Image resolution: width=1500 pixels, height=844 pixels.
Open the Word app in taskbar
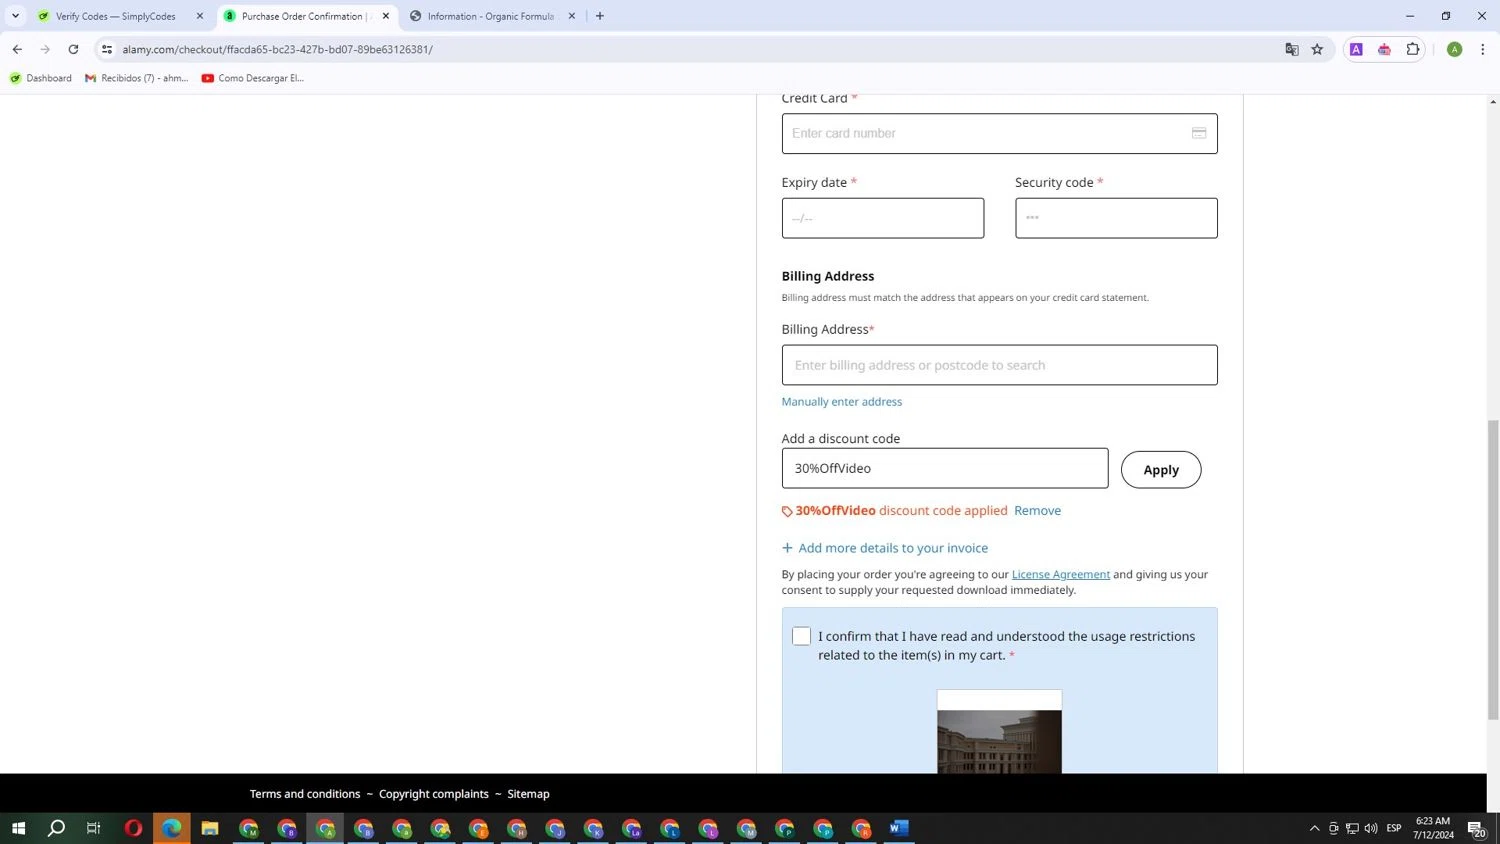click(899, 828)
